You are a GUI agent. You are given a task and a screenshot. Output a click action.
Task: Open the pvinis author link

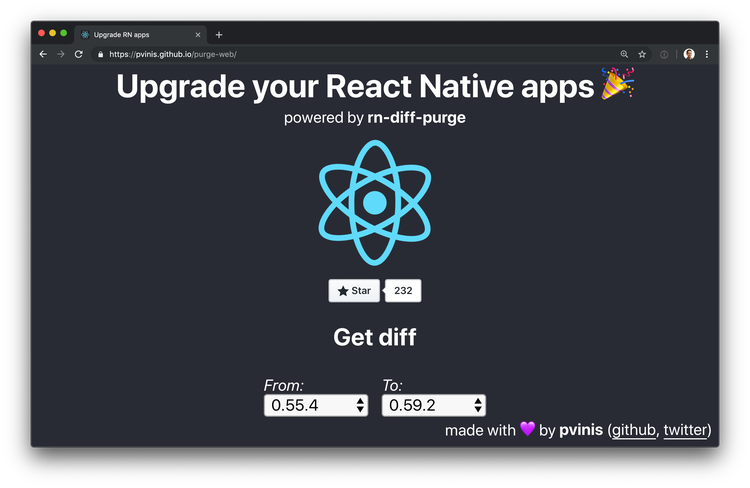(x=581, y=430)
